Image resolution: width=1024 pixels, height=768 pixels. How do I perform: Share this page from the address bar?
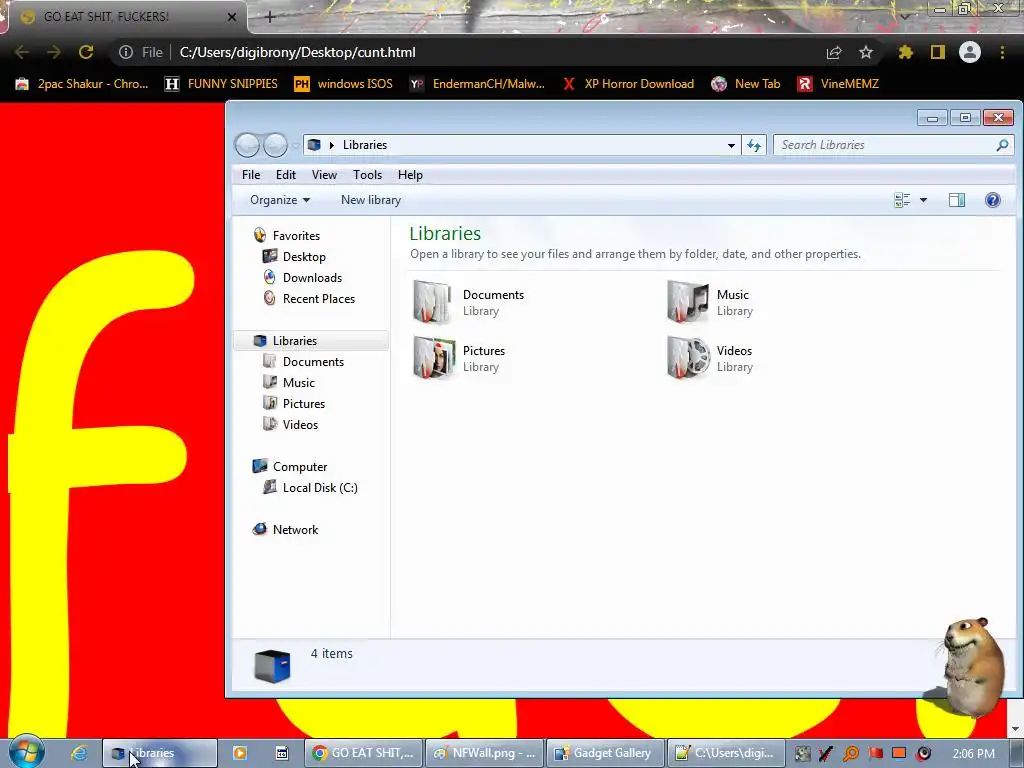834,52
